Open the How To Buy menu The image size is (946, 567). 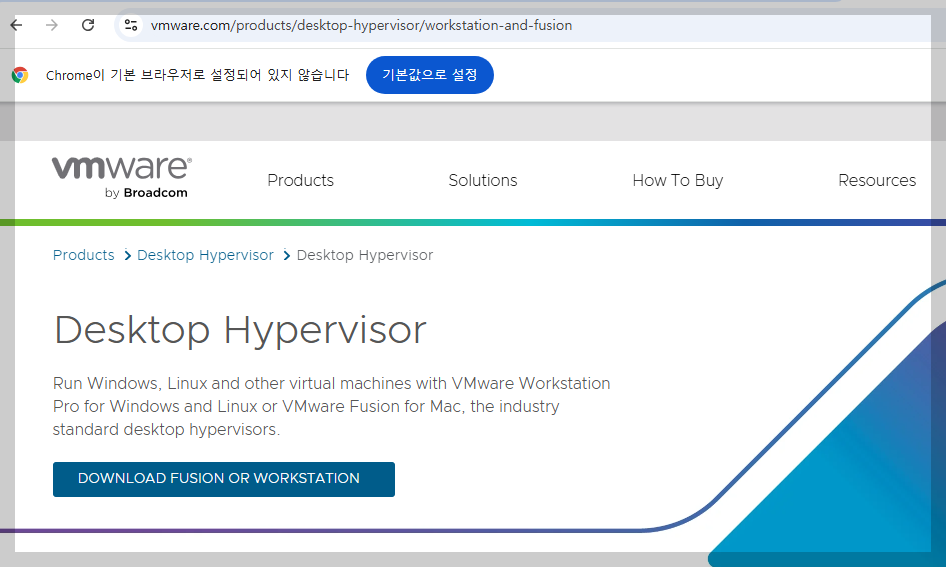pyautogui.click(x=678, y=180)
